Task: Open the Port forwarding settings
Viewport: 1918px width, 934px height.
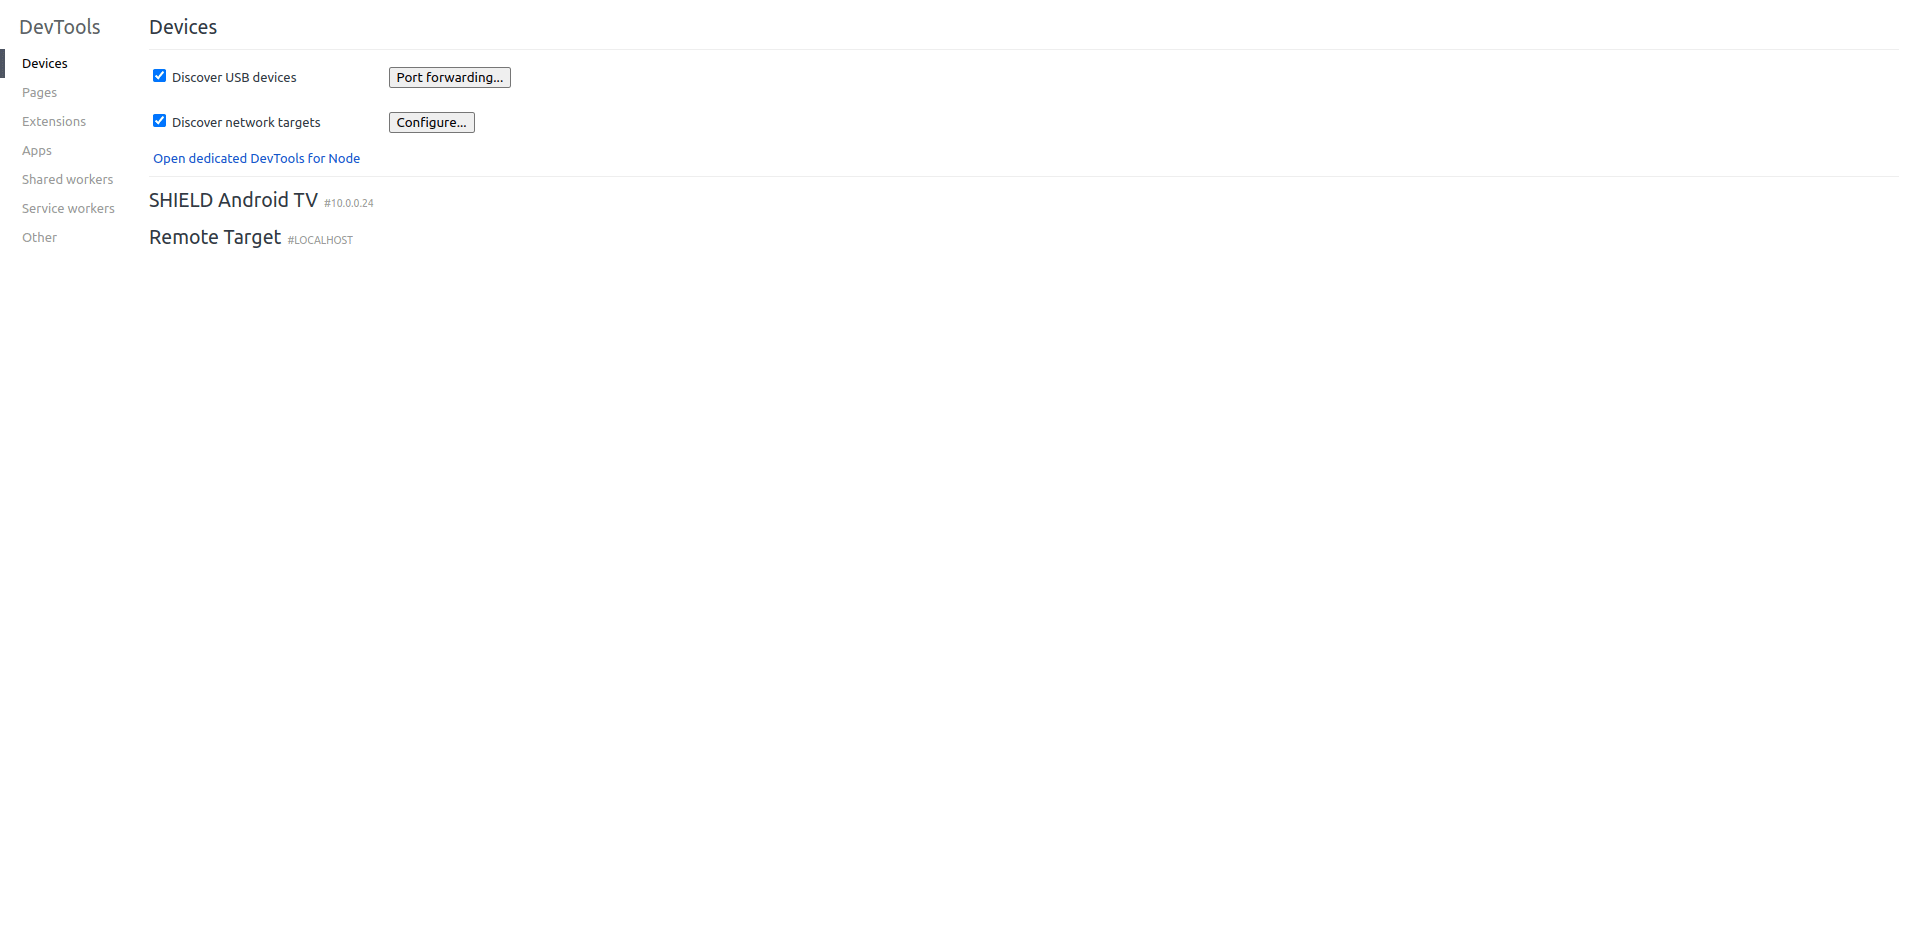Action: click(449, 77)
